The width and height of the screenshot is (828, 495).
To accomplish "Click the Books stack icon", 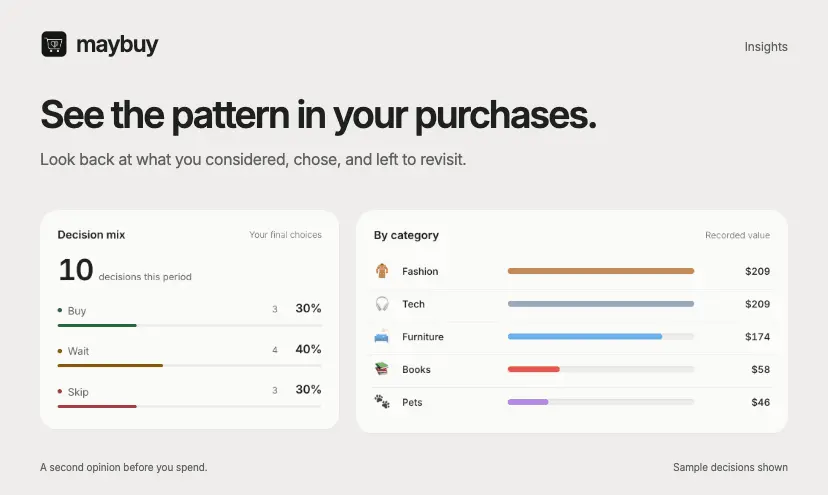I will pyautogui.click(x=382, y=369).
